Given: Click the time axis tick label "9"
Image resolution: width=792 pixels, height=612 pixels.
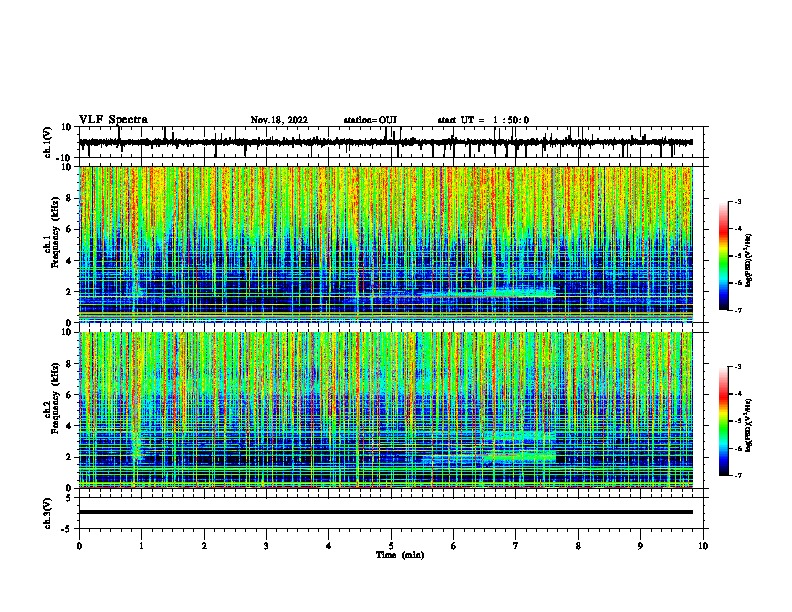Looking at the screenshot, I should click(640, 546).
